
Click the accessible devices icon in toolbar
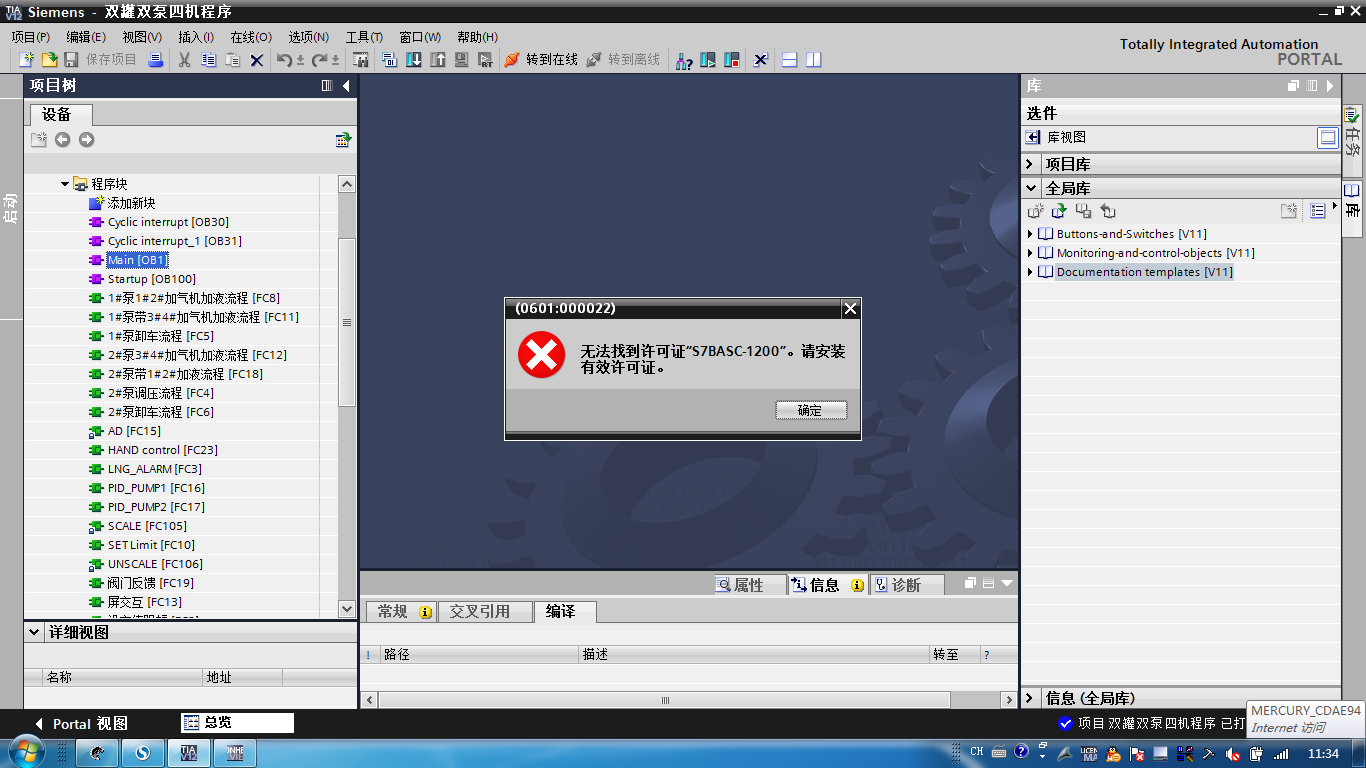[684, 60]
